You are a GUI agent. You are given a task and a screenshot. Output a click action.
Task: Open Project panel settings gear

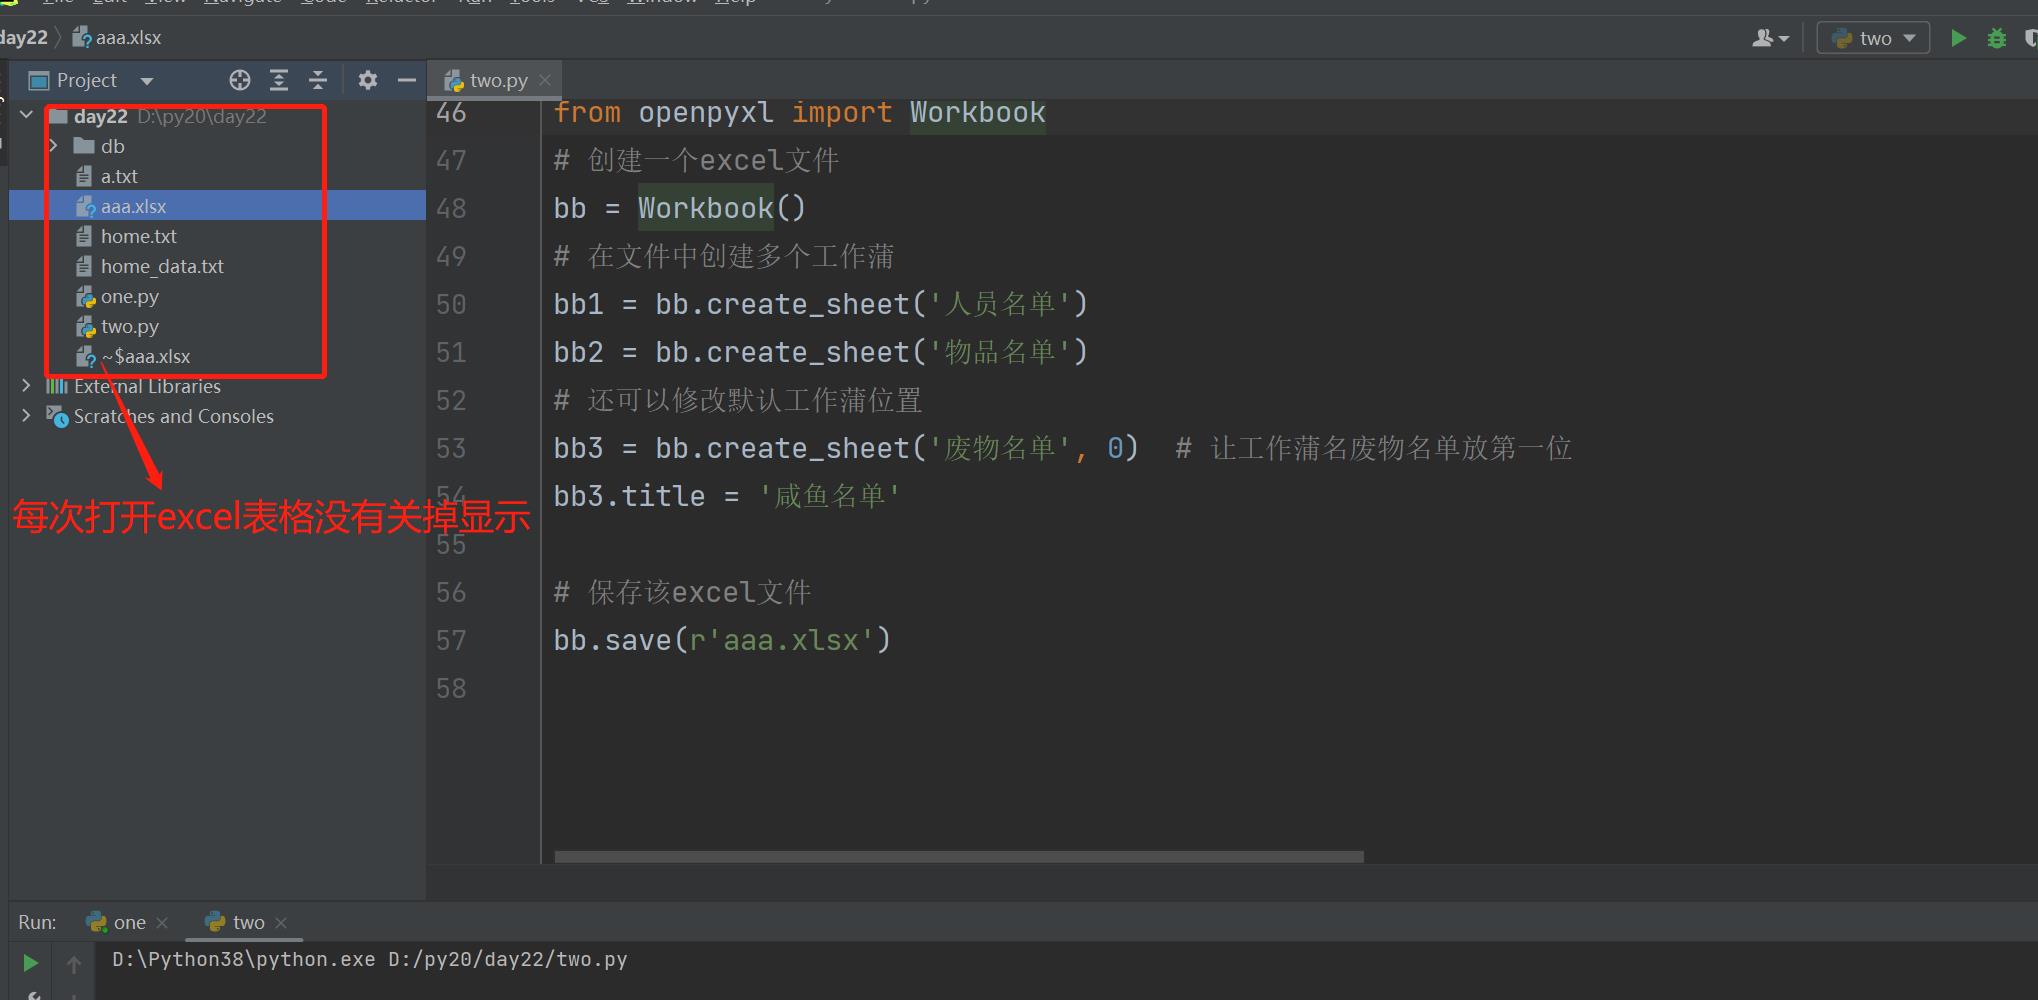click(368, 80)
